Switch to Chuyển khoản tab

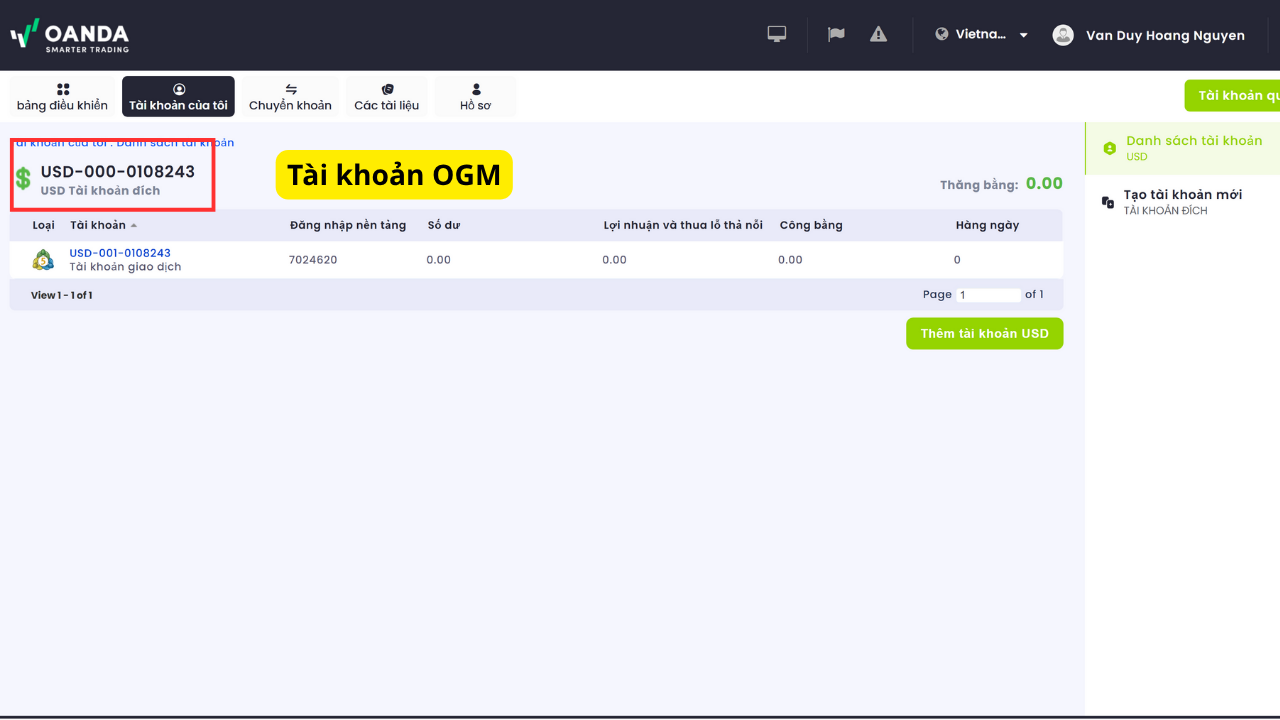(x=290, y=97)
